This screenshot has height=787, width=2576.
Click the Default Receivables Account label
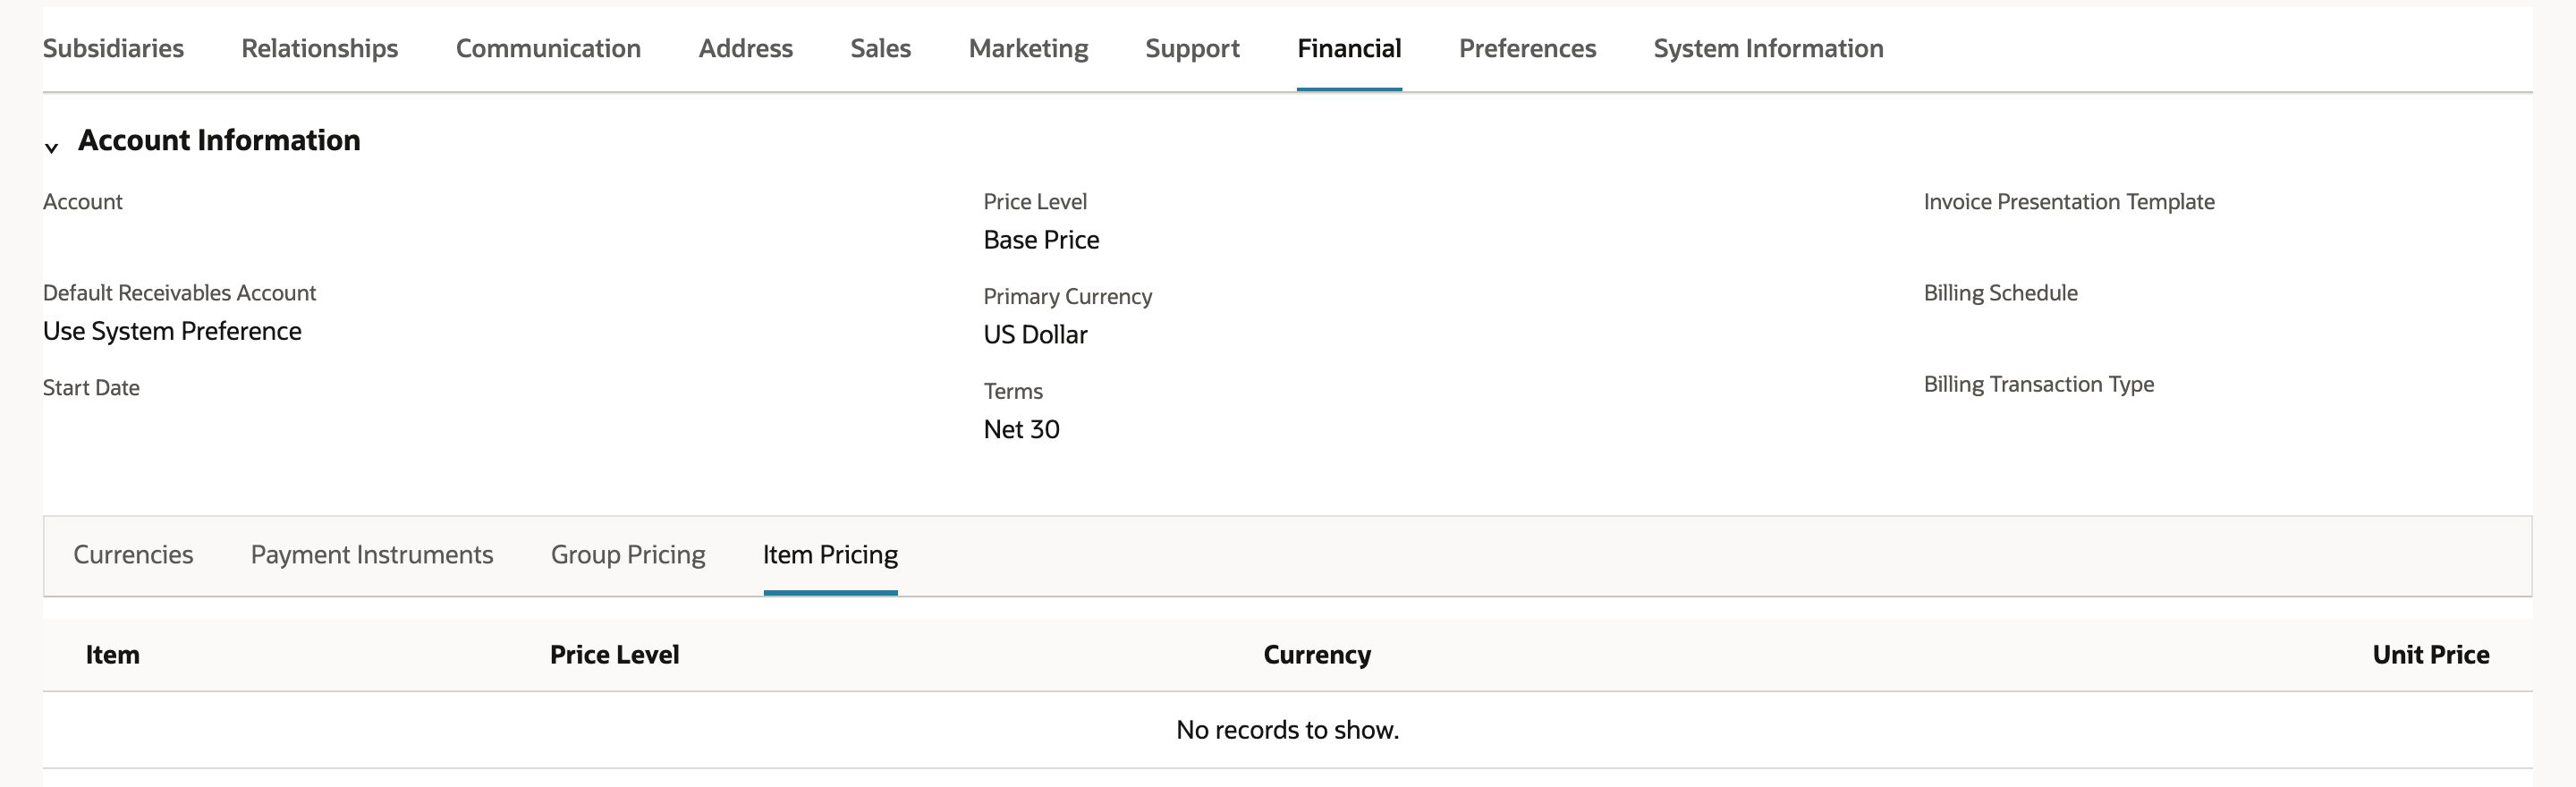[x=179, y=293]
